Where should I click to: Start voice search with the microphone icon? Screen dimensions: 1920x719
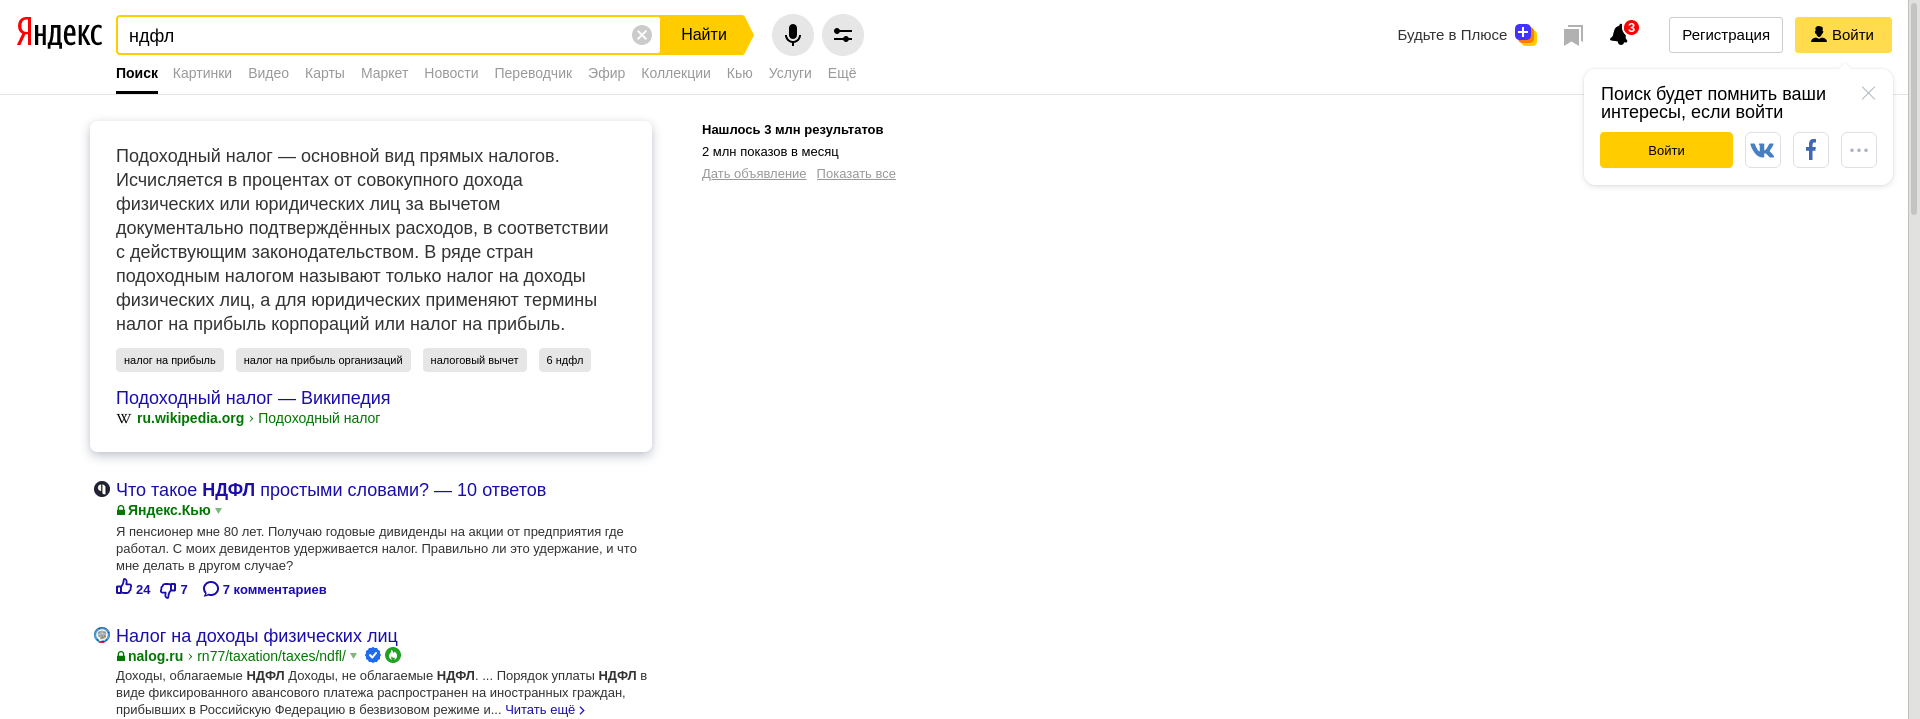[793, 35]
